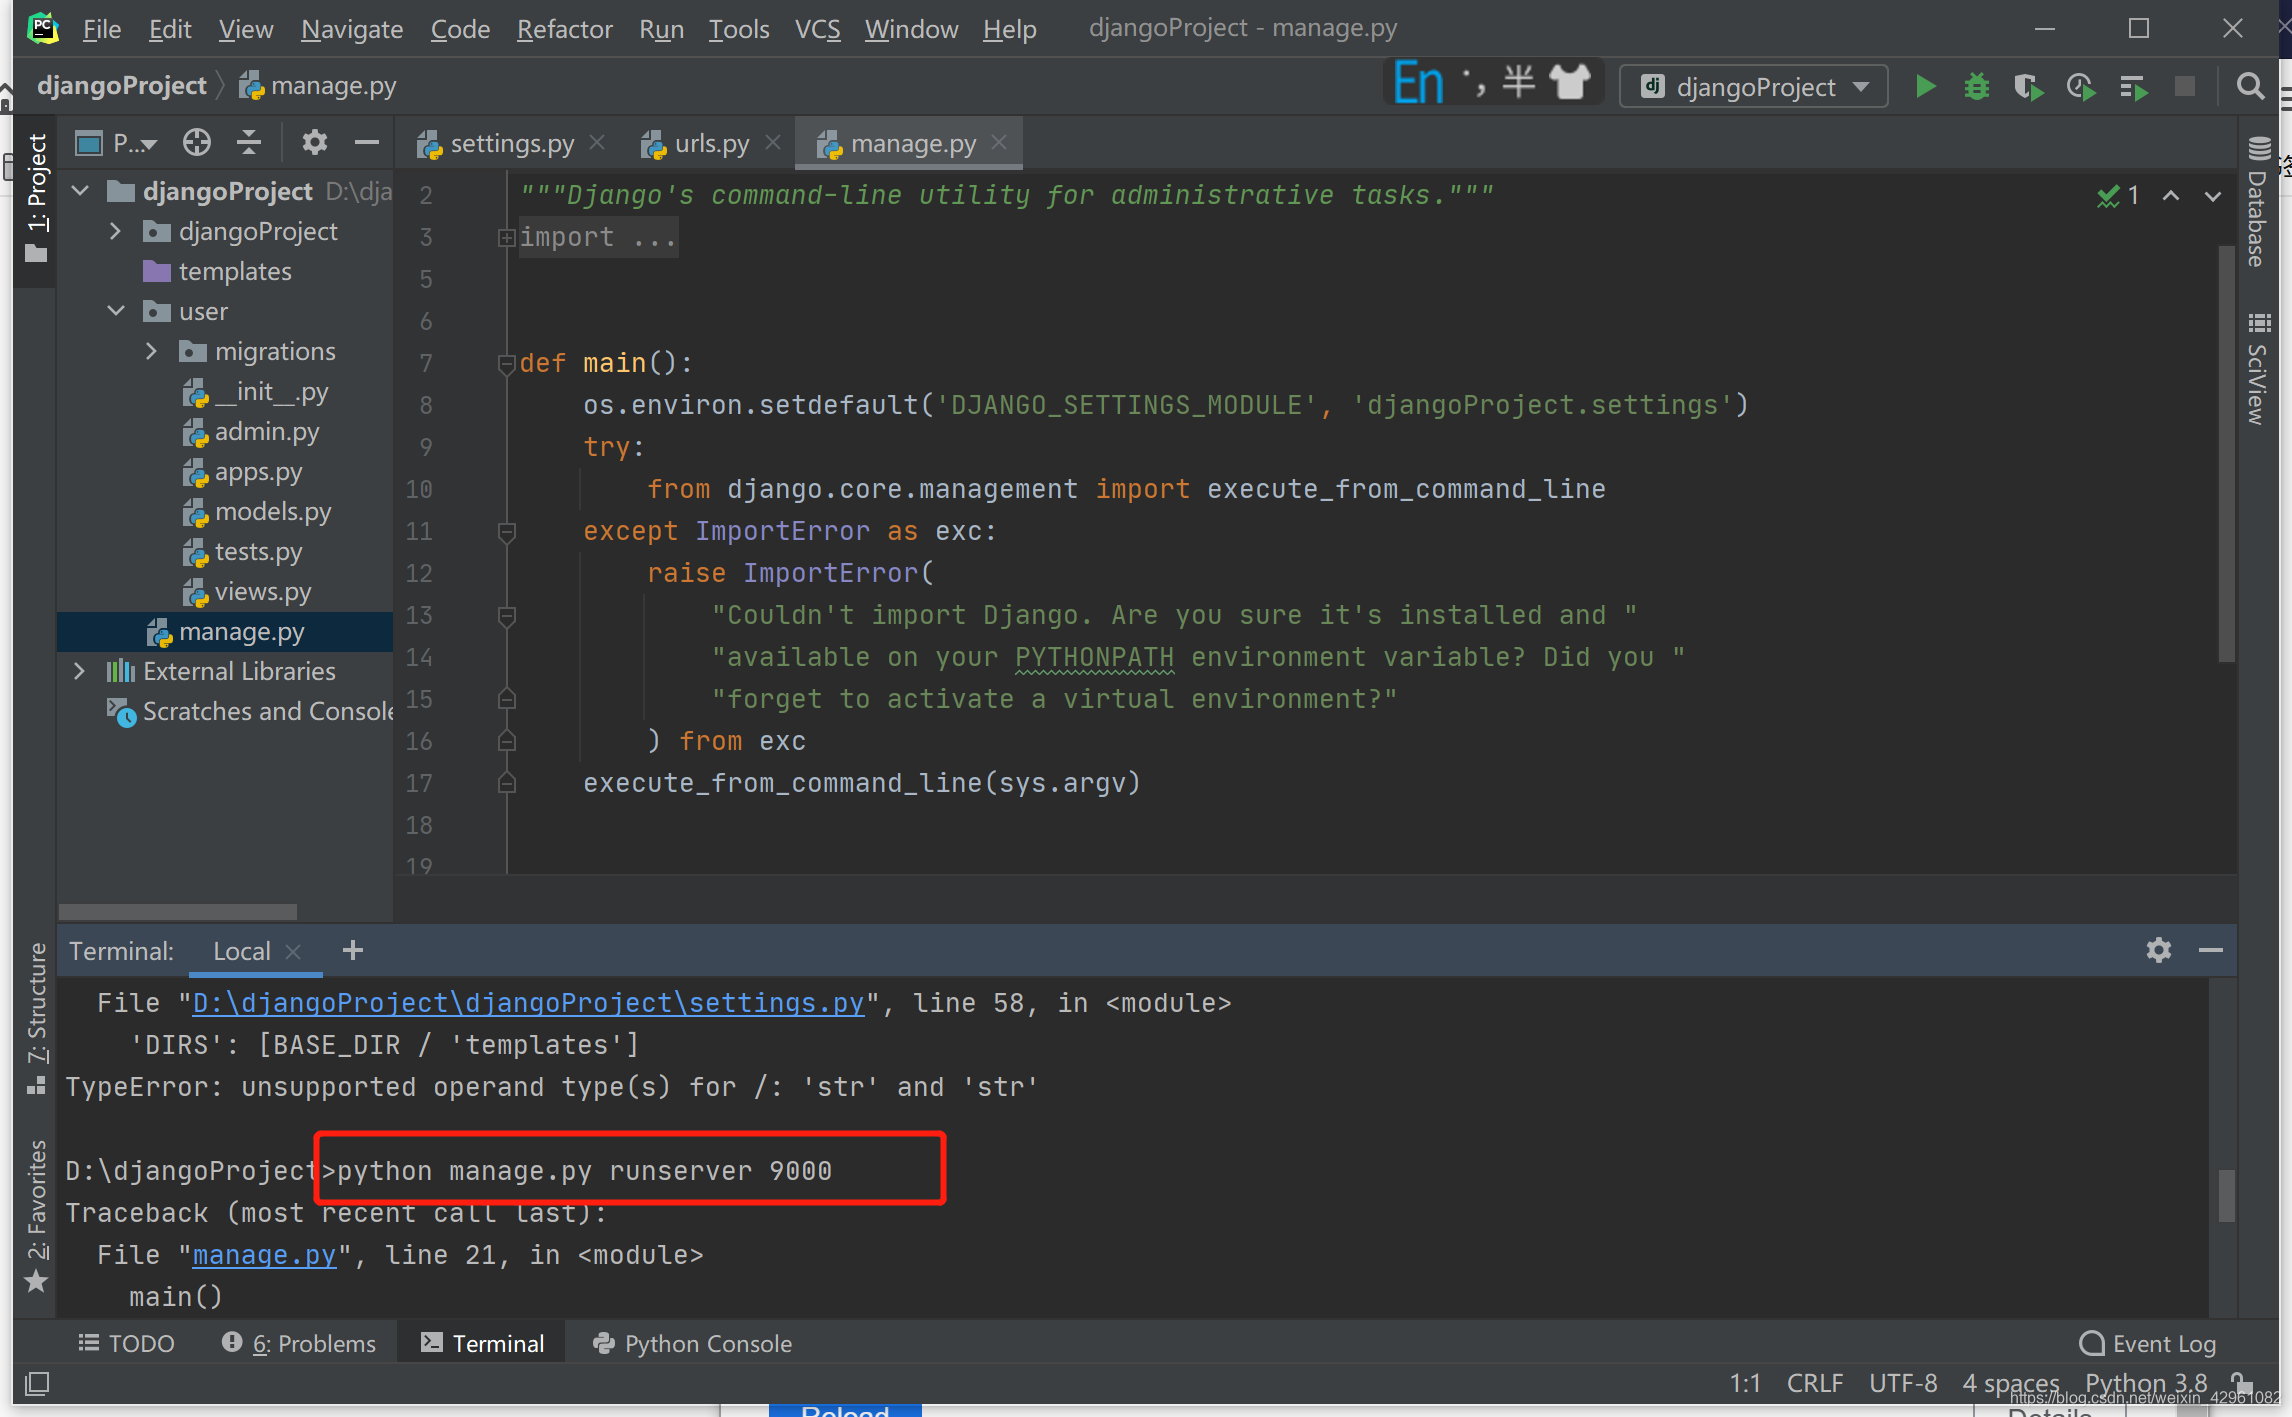This screenshot has height=1417, width=2292.
Task: Click the editor vertical scrollbar
Action: [x=2227, y=455]
